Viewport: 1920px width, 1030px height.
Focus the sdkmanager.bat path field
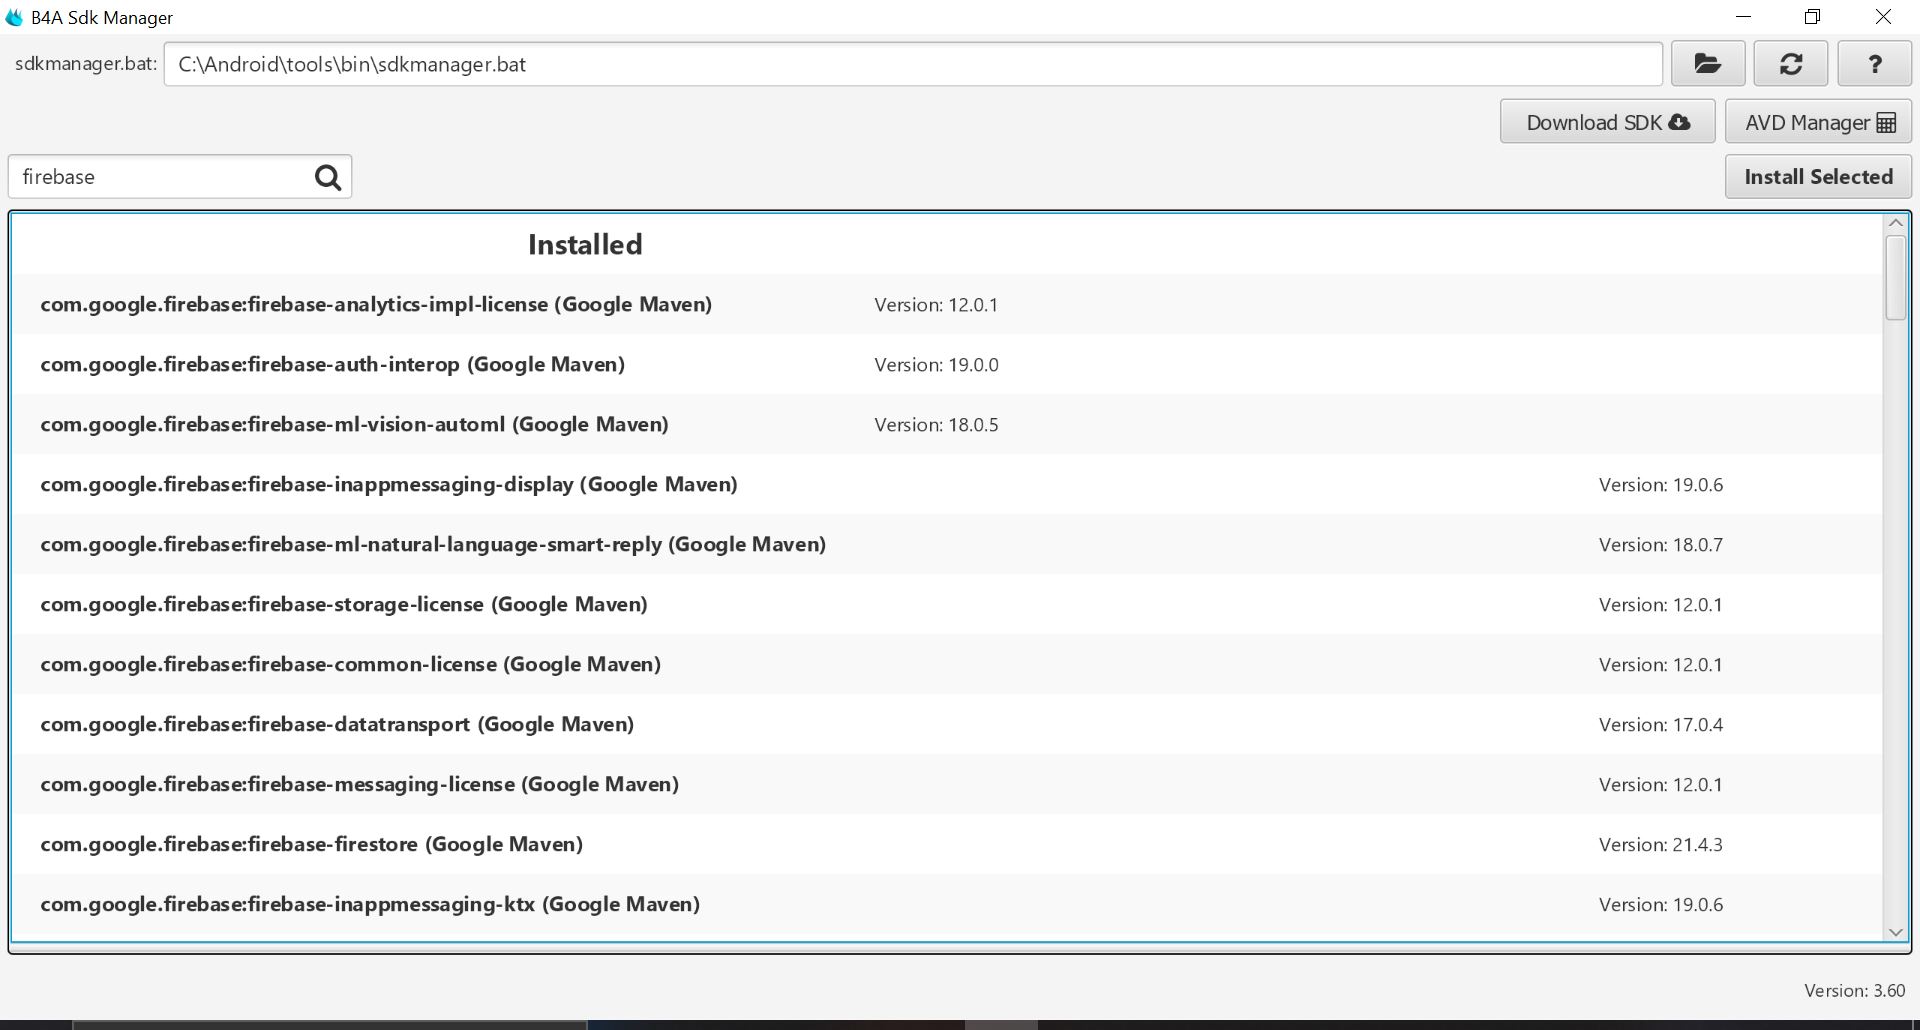913,64
